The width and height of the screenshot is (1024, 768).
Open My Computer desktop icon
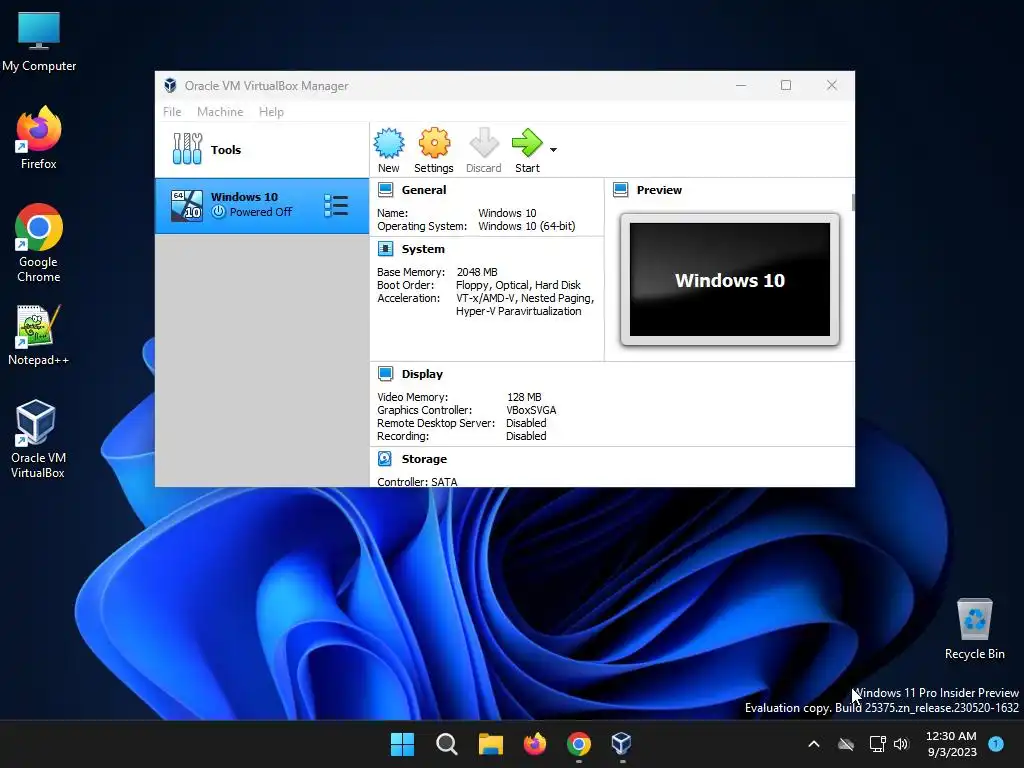[39, 42]
